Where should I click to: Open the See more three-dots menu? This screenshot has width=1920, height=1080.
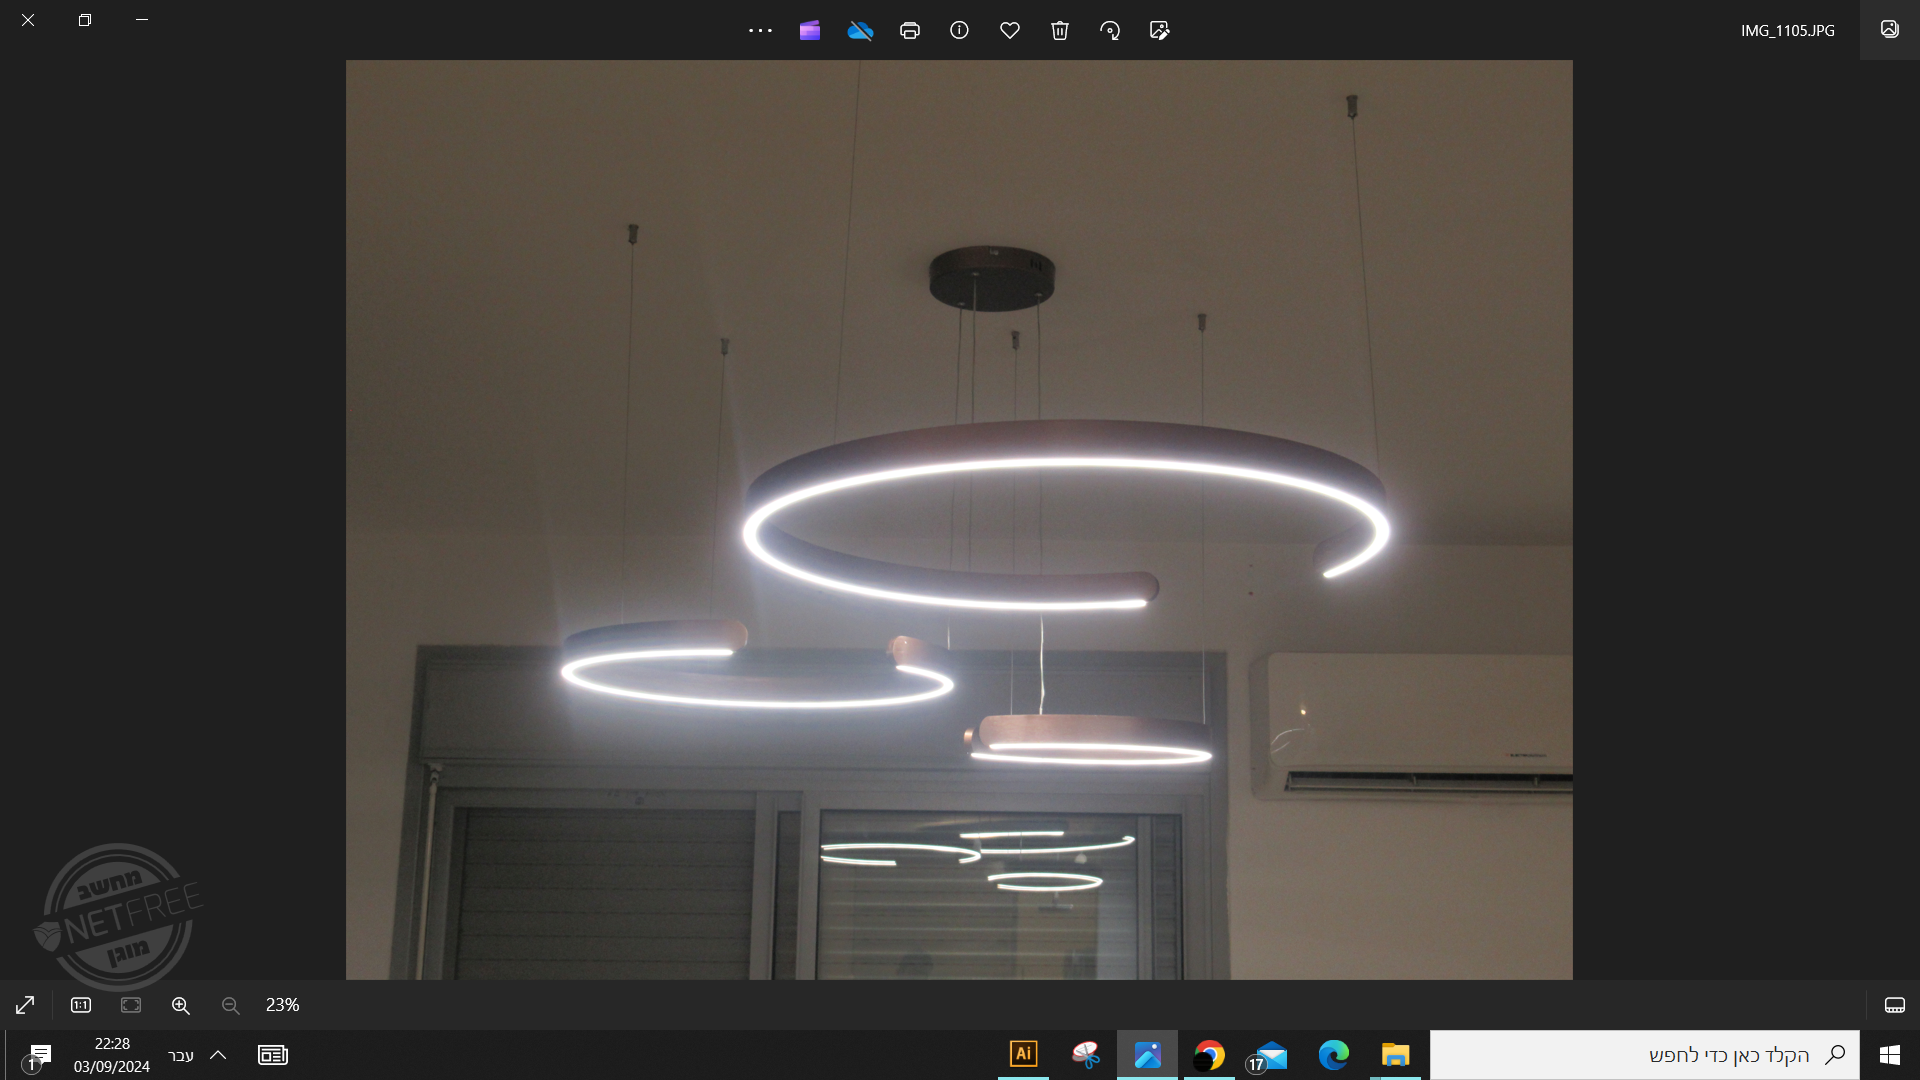click(760, 30)
